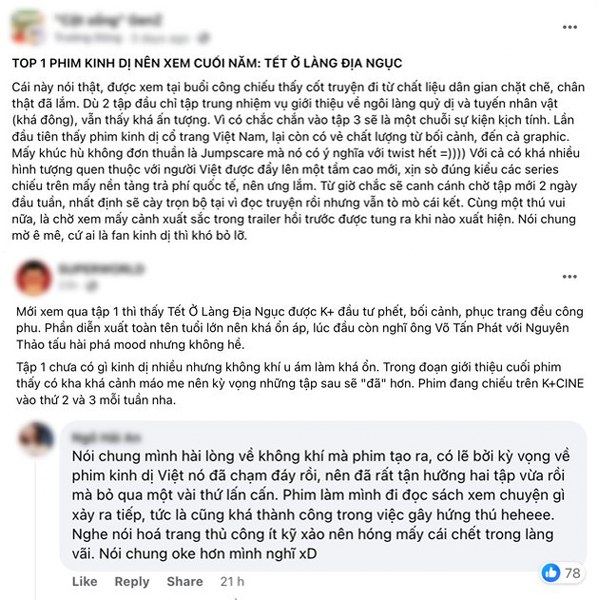This screenshot has height=600, width=597.
Task: Open the second post's three-dot options menu
Action: coord(569,277)
